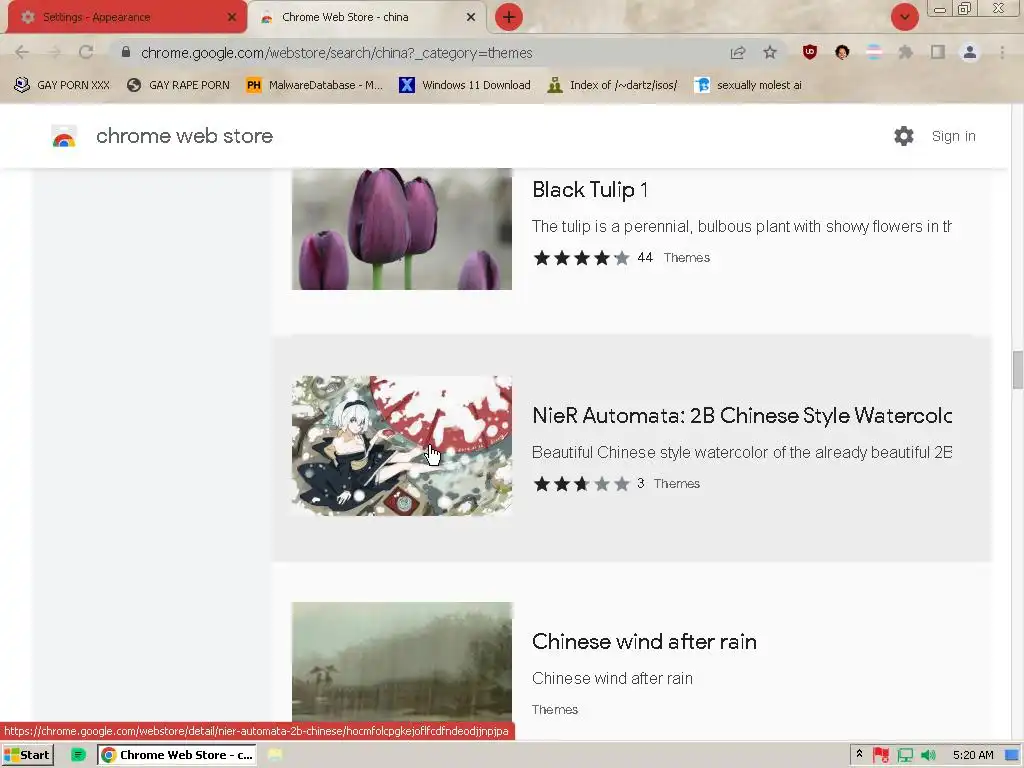Close the Chrome Web Store tab
The height and width of the screenshot is (768, 1024).
tap(471, 17)
